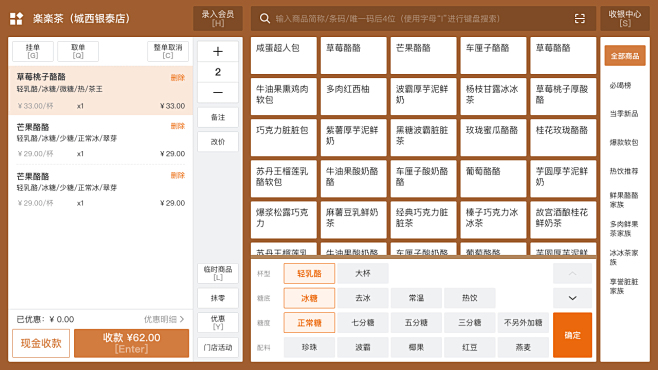Select the 大杯 cup size option
Image resolution: width=658 pixels, height=370 pixels.
point(363,274)
